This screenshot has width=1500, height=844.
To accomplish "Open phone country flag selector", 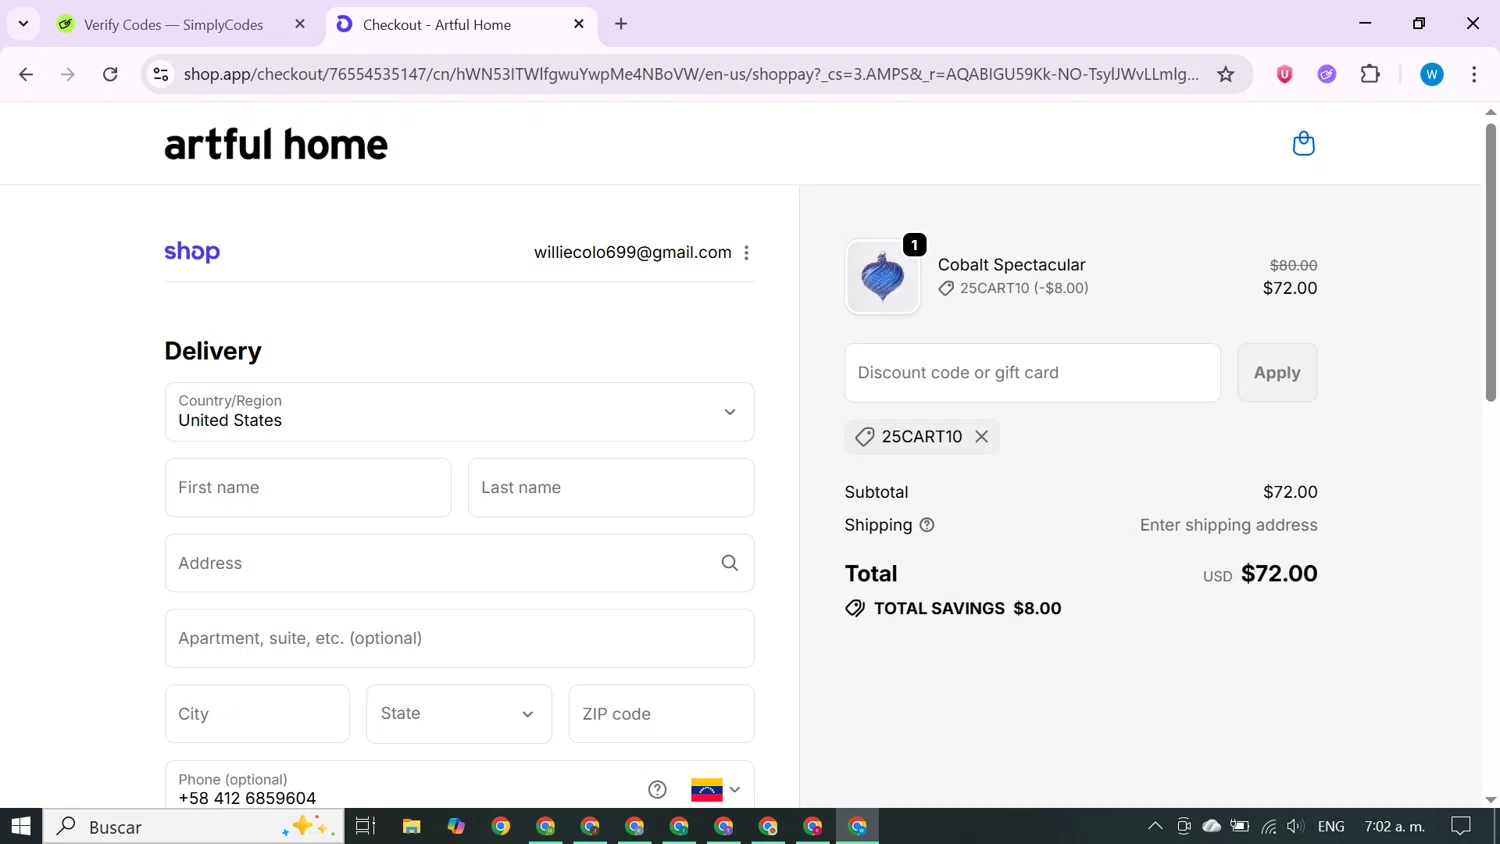I will [x=716, y=790].
